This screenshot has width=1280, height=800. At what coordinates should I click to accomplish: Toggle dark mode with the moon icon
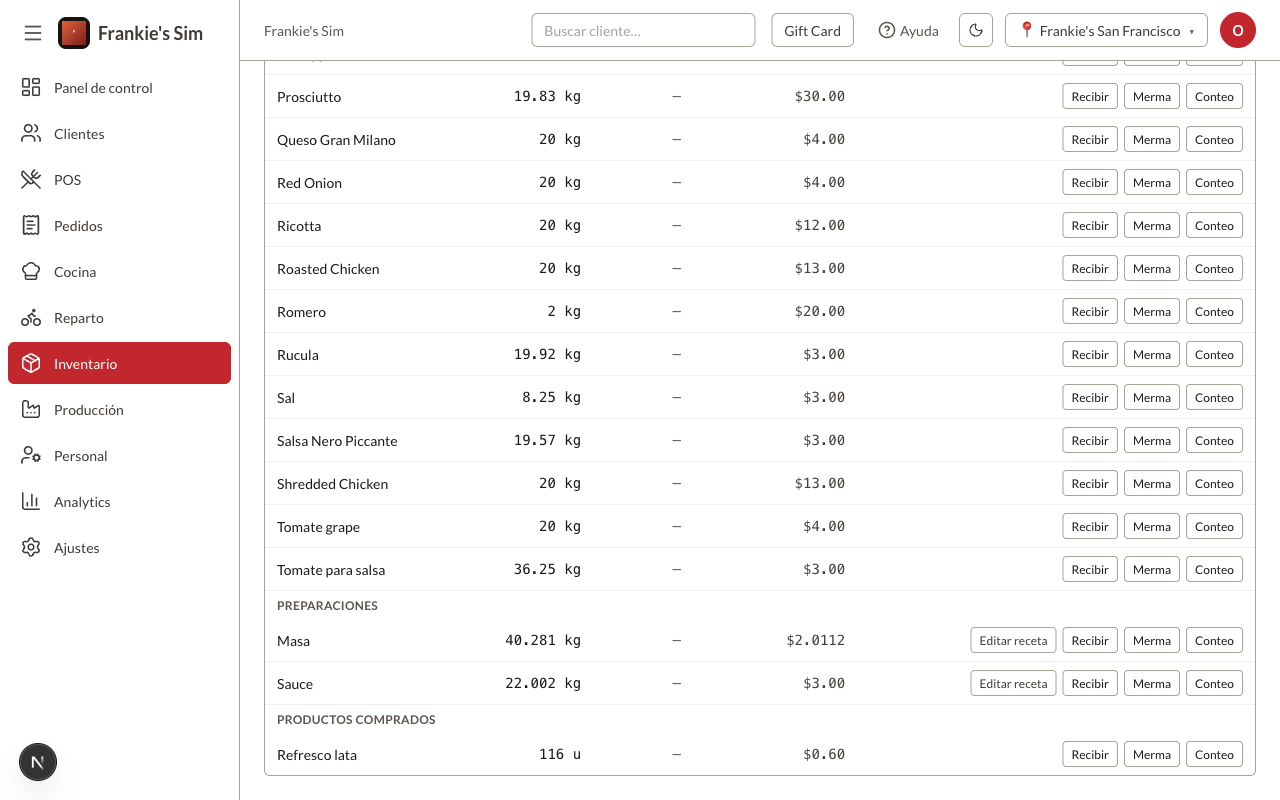point(976,30)
